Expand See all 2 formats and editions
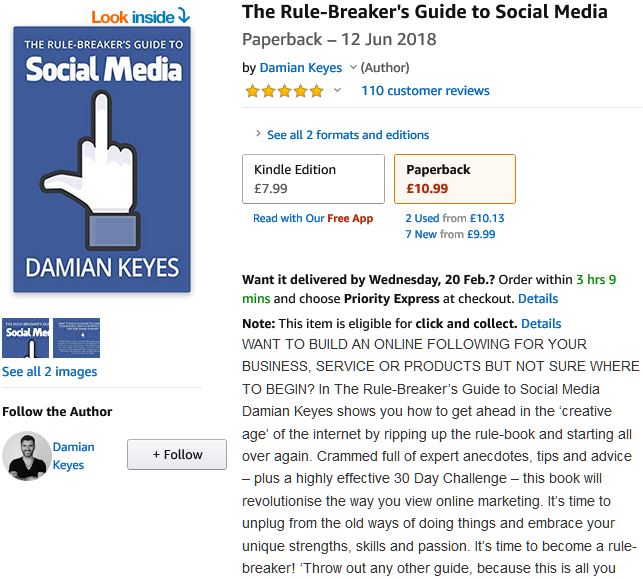 [x=347, y=135]
